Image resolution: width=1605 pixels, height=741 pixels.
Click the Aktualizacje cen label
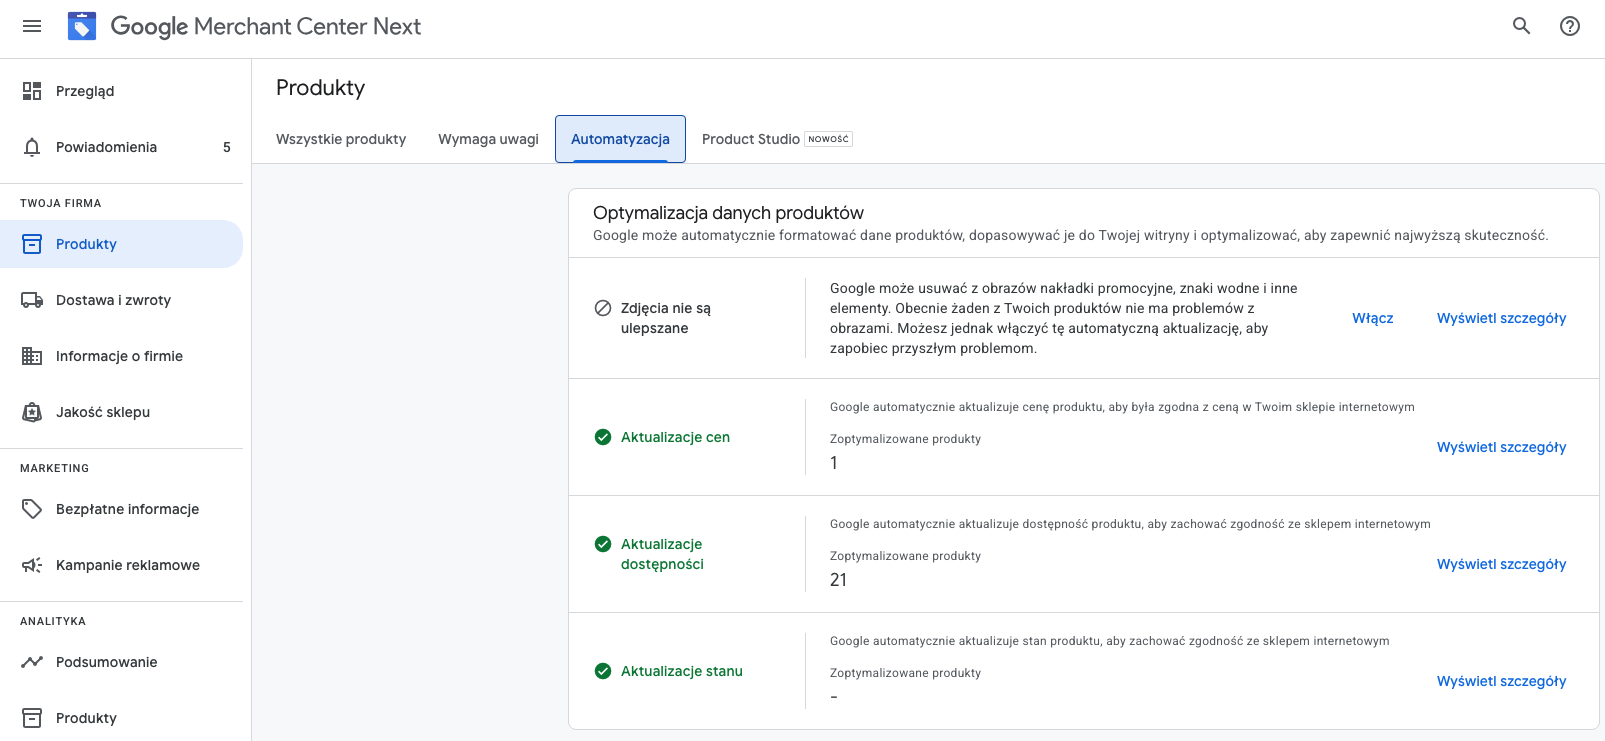pos(675,437)
